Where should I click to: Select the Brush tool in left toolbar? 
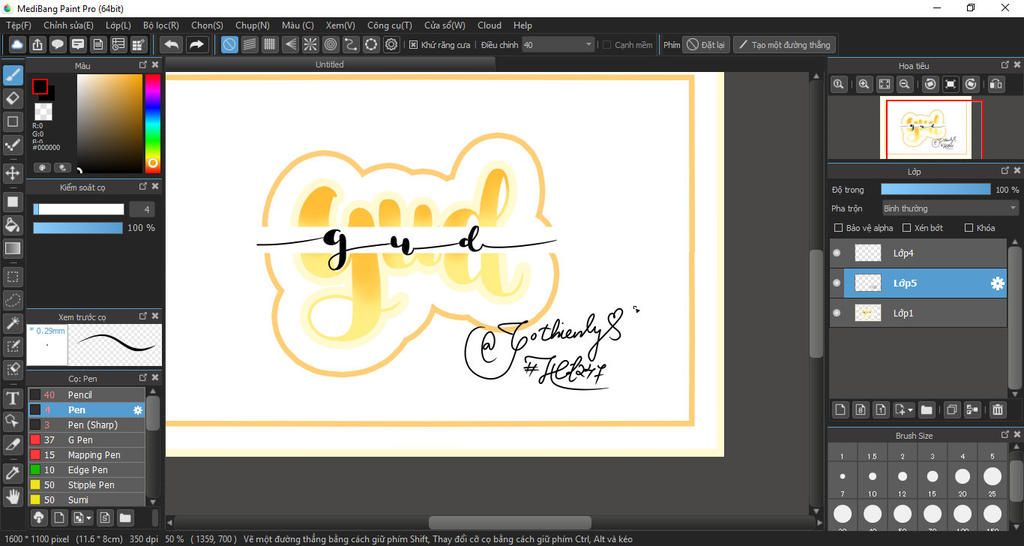(x=12, y=75)
